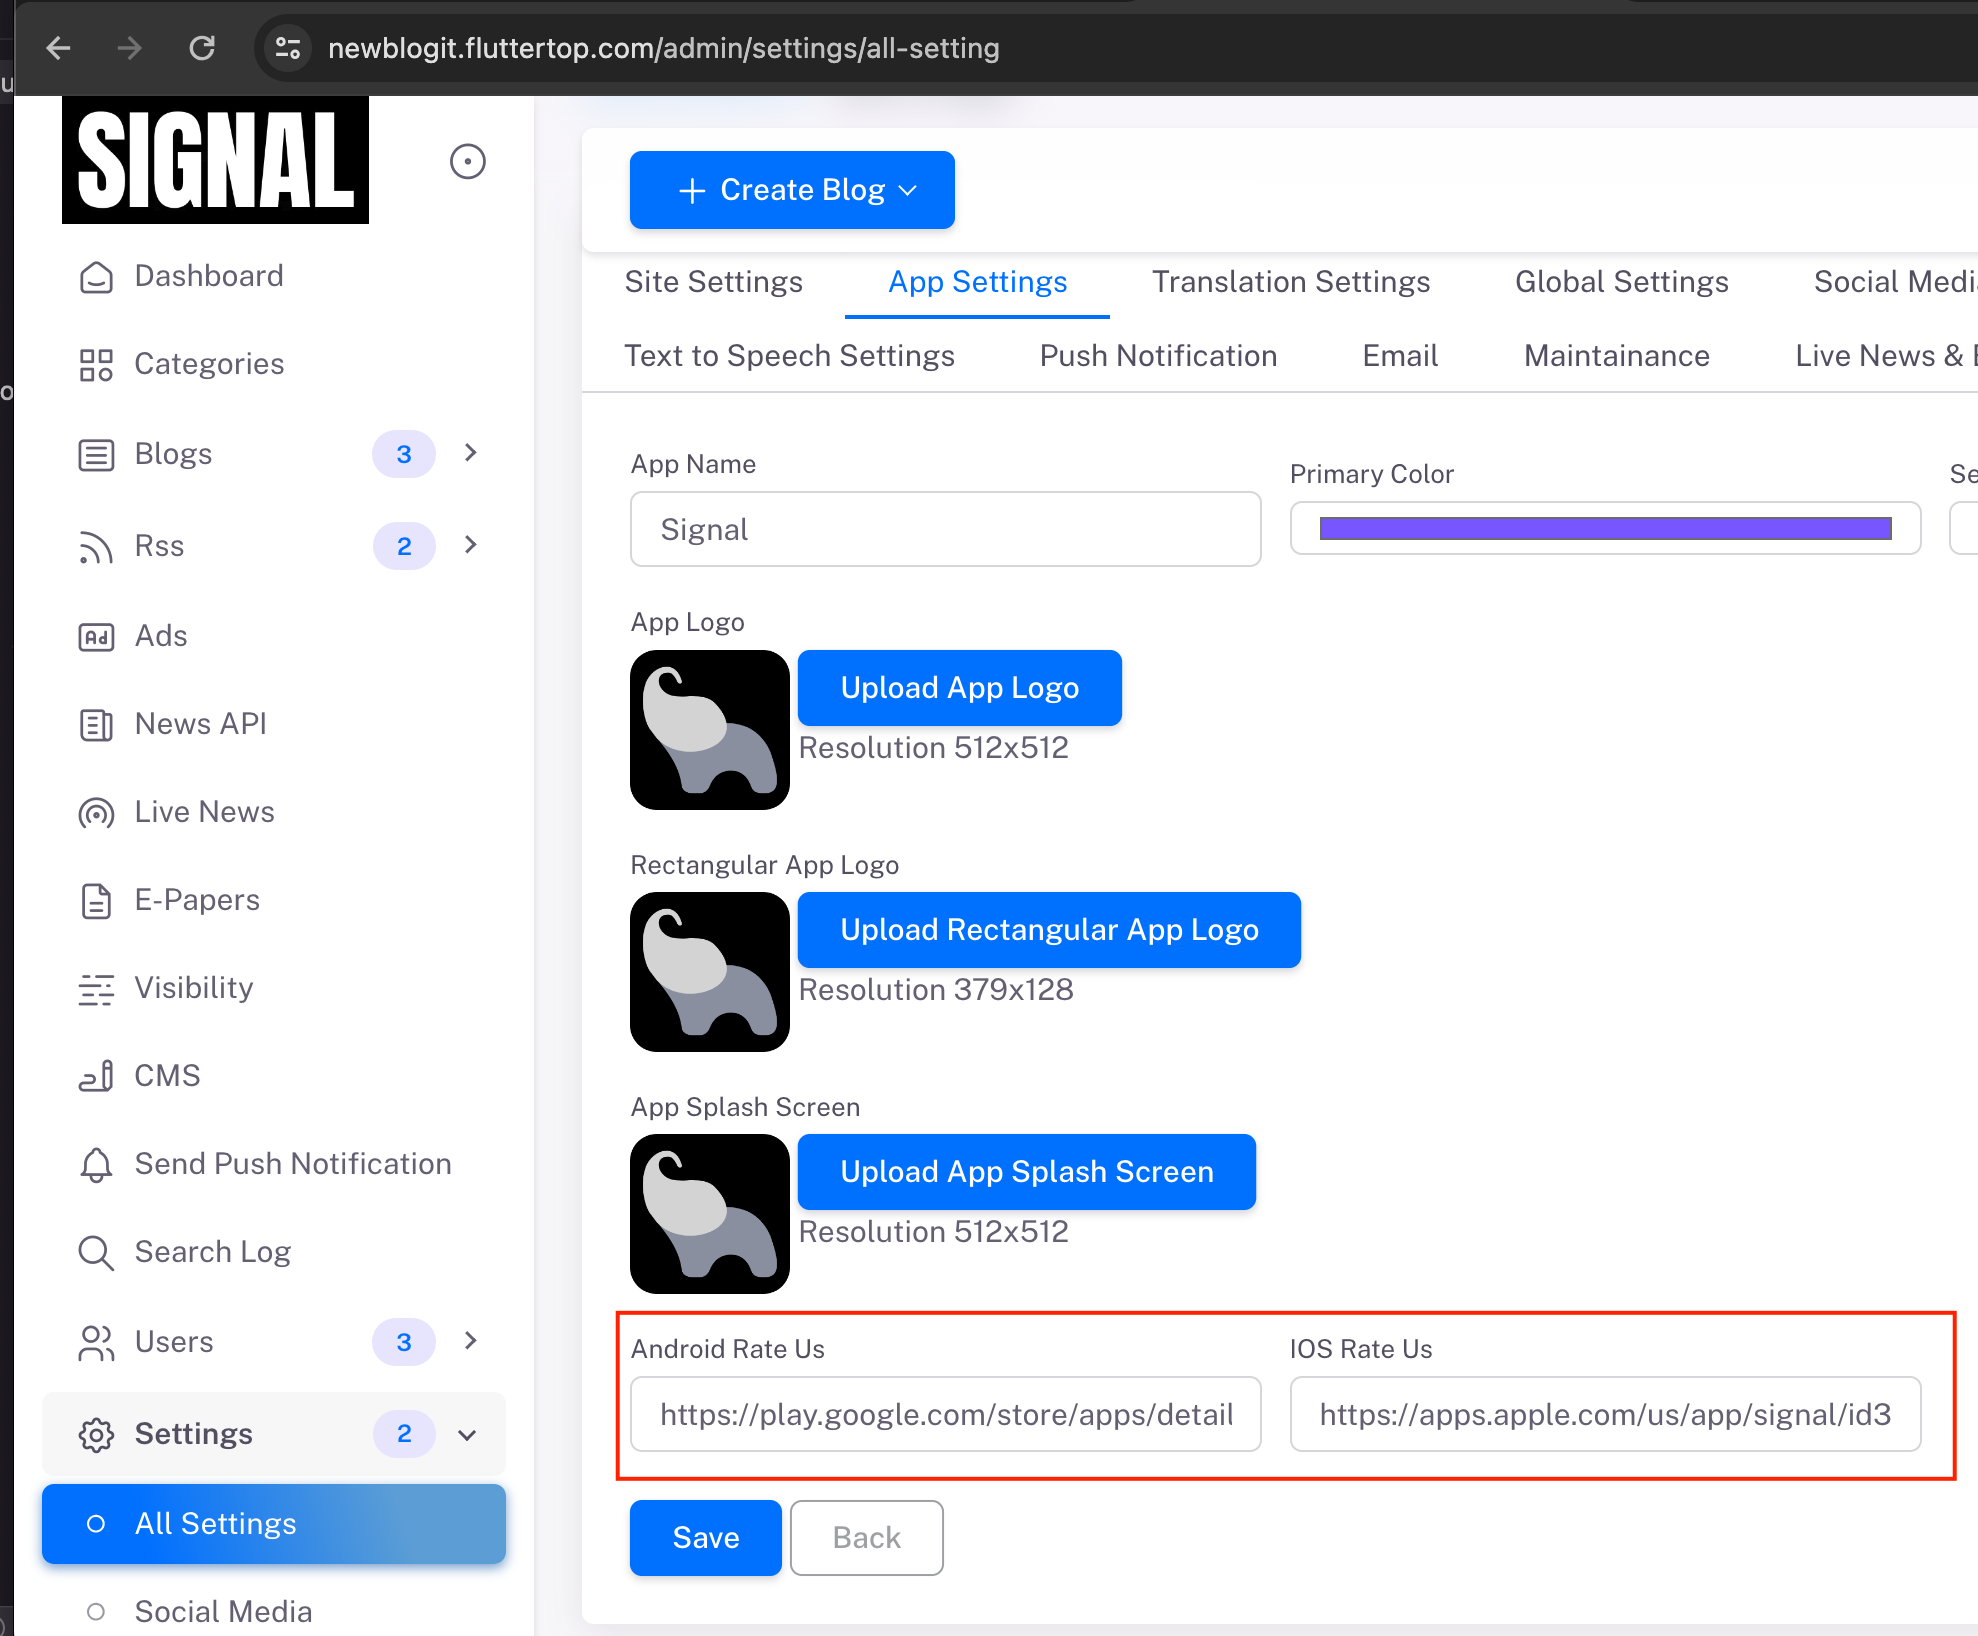Click the E-Papers document icon
The height and width of the screenshot is (1636, 1978).
click(x=96, y=901)
